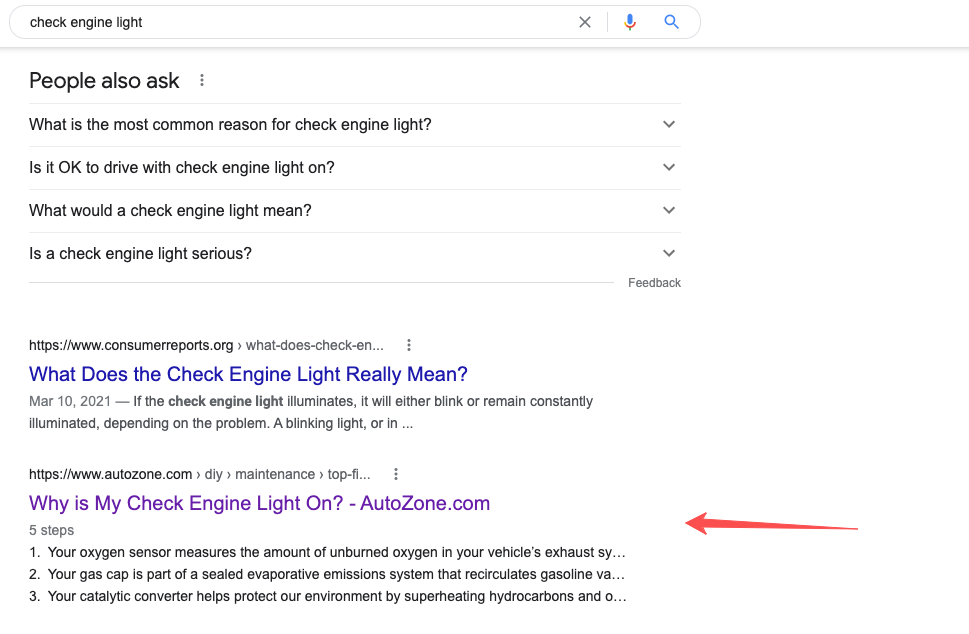Open the three-dot menu beside People also ask

pos(202,80)
